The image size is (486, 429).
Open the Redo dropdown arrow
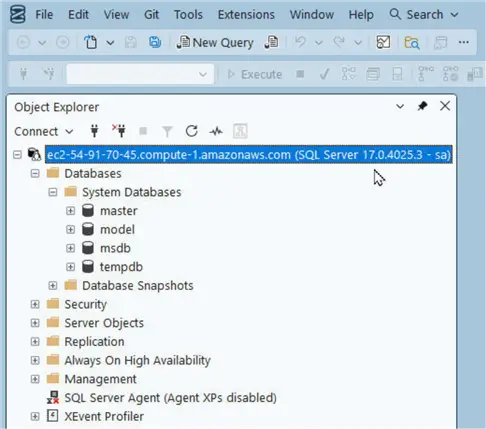click(358, 43)
